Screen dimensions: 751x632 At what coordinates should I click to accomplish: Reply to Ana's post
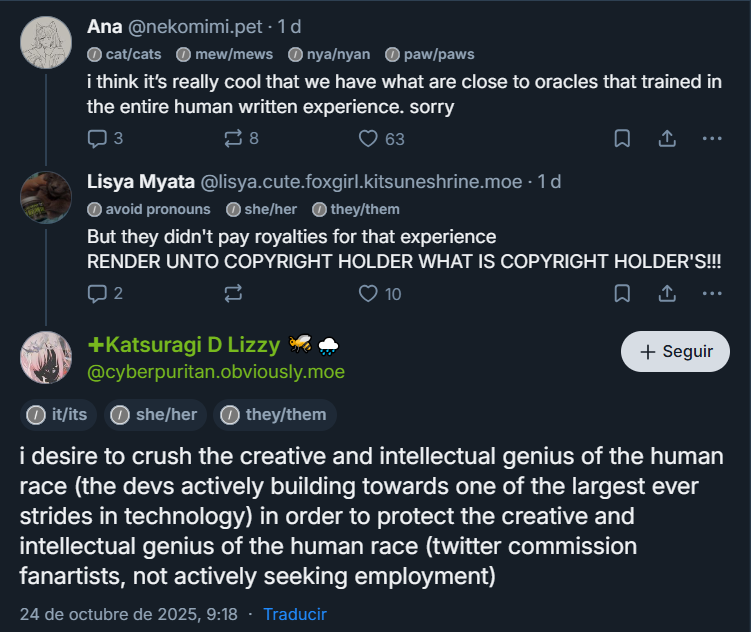click(98, 138)
